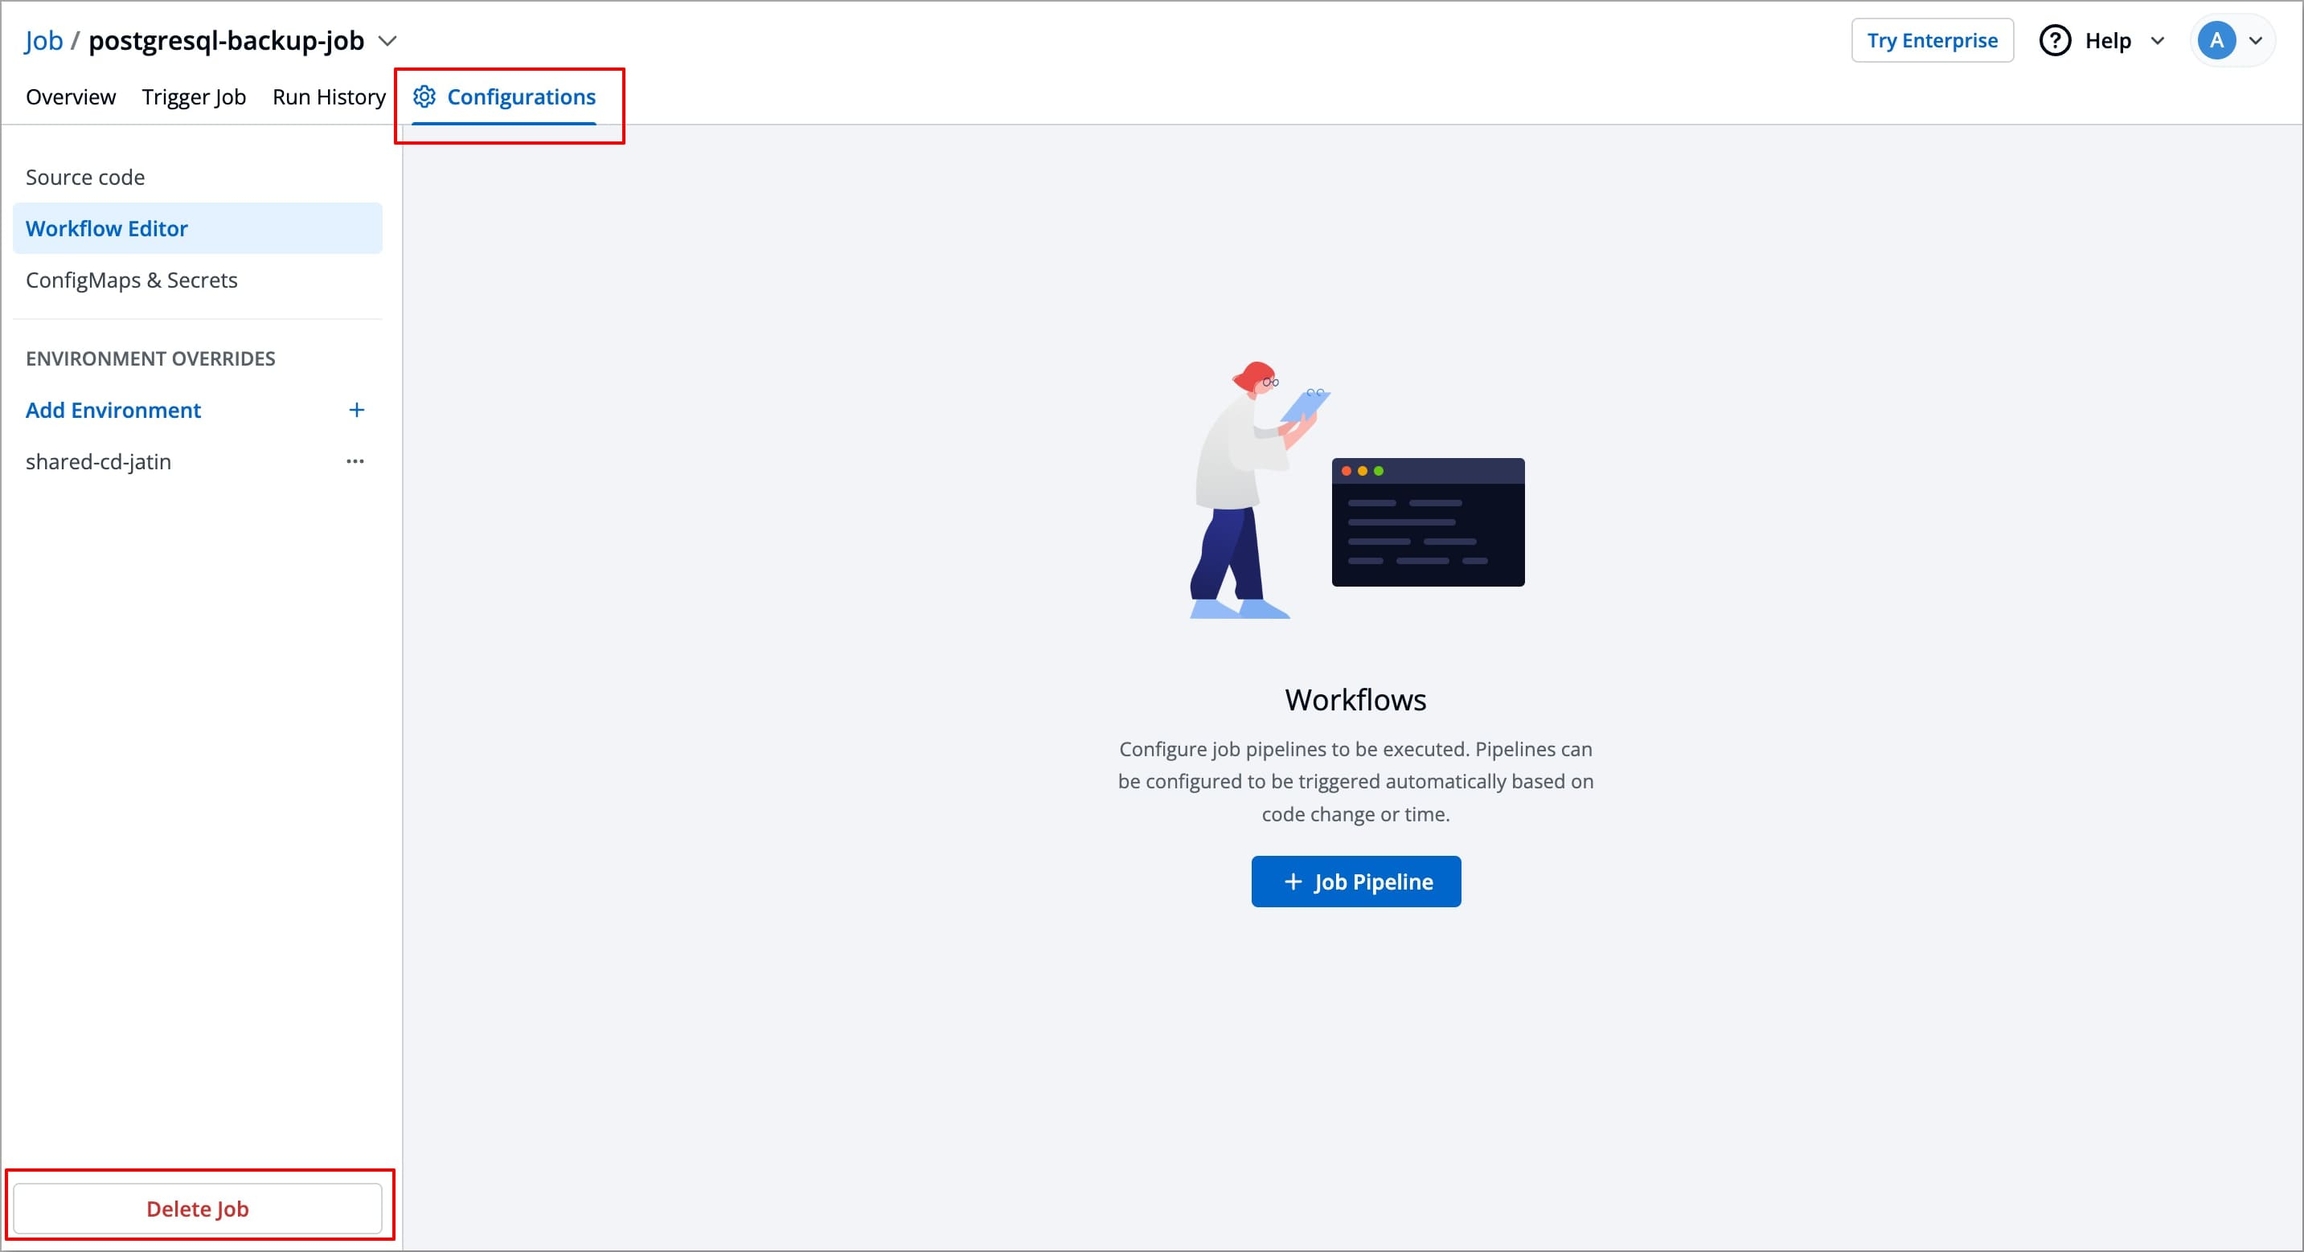Screen dimensions: 2304x1252
Task: Navigate to the Job breadcrumb link
Action: point(44,41)
